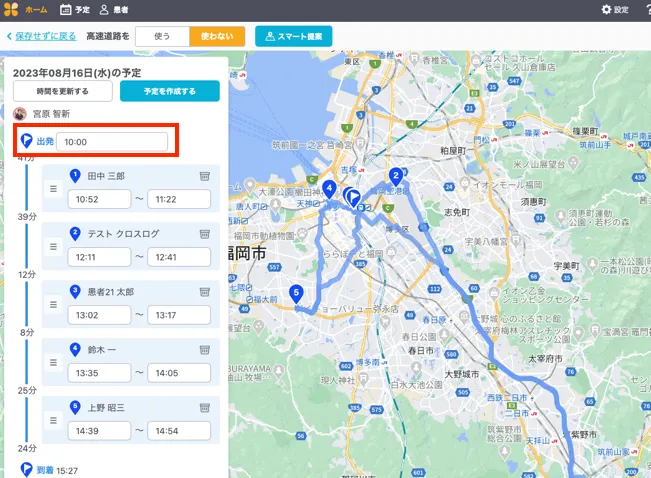651x478 pixels.
Task: Grab drag handle of 上野 昭三
Action: tap(54, 420)
